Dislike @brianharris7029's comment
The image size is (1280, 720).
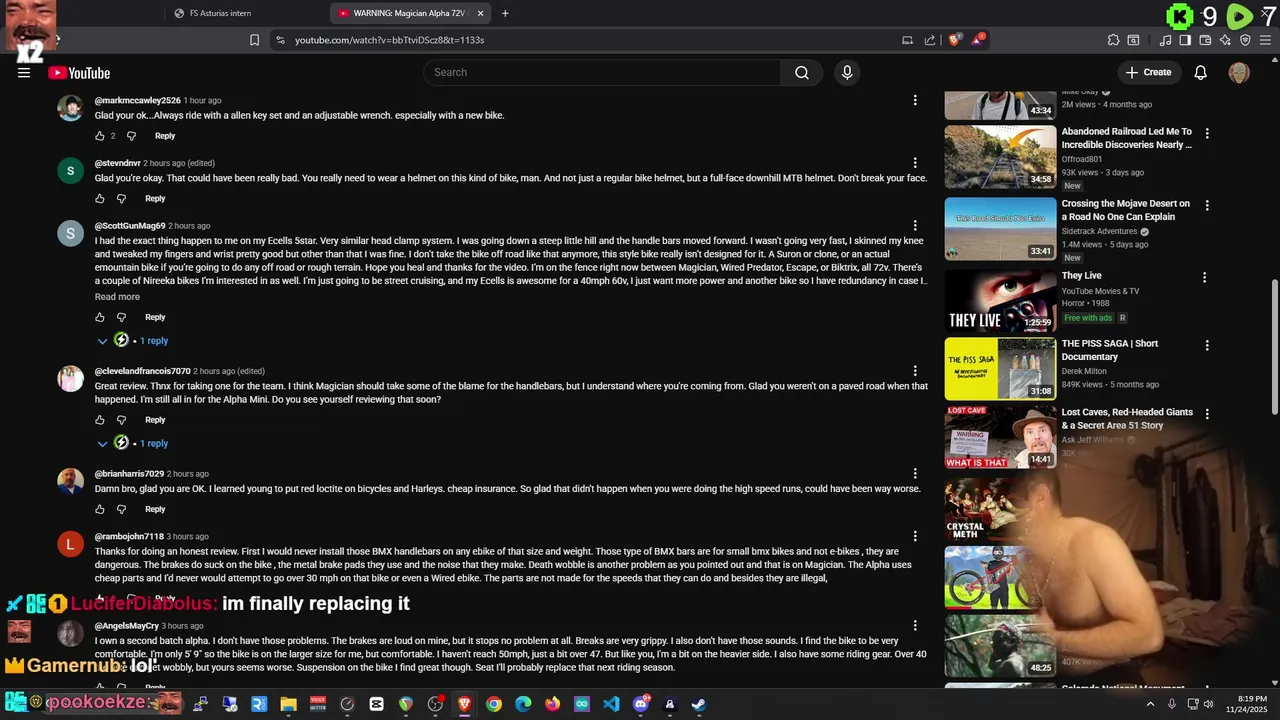pos(121,509)
